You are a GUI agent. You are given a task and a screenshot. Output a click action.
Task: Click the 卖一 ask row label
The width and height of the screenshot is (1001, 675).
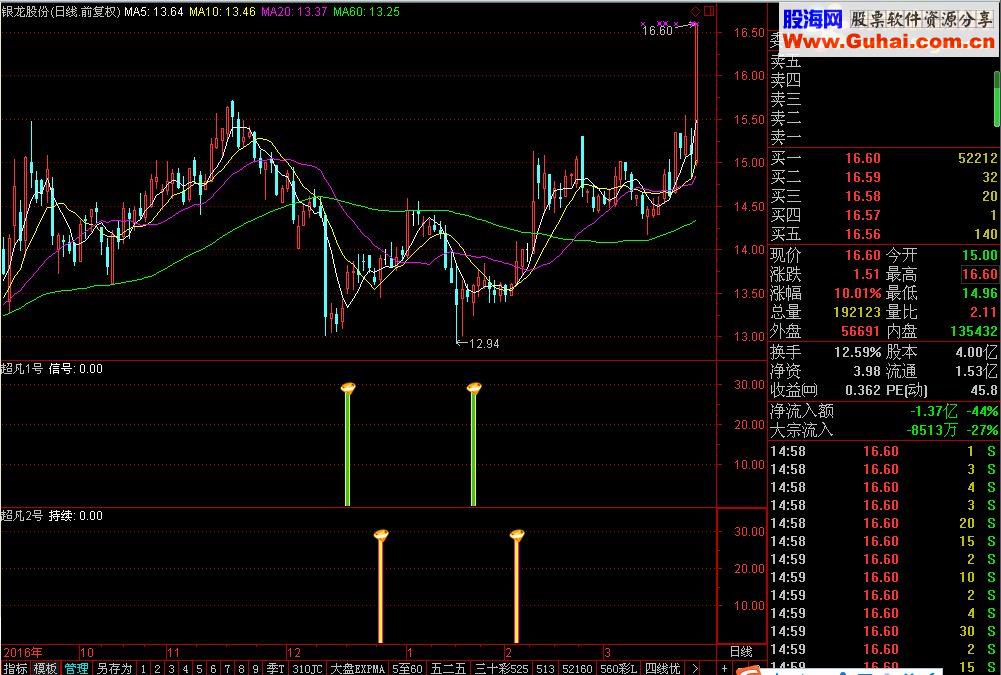[785, 137]
